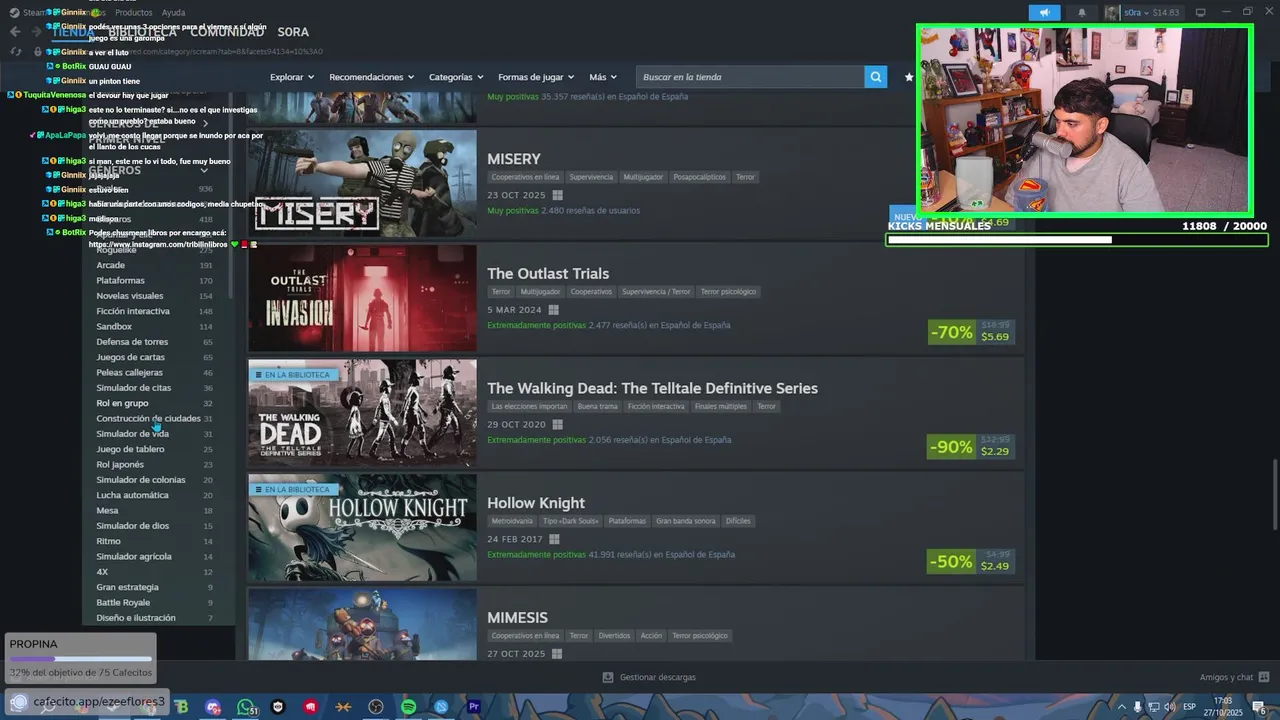Open the Hollow Knight title link
This screenshot has width=1280, height=720.
tap(536, 503)
